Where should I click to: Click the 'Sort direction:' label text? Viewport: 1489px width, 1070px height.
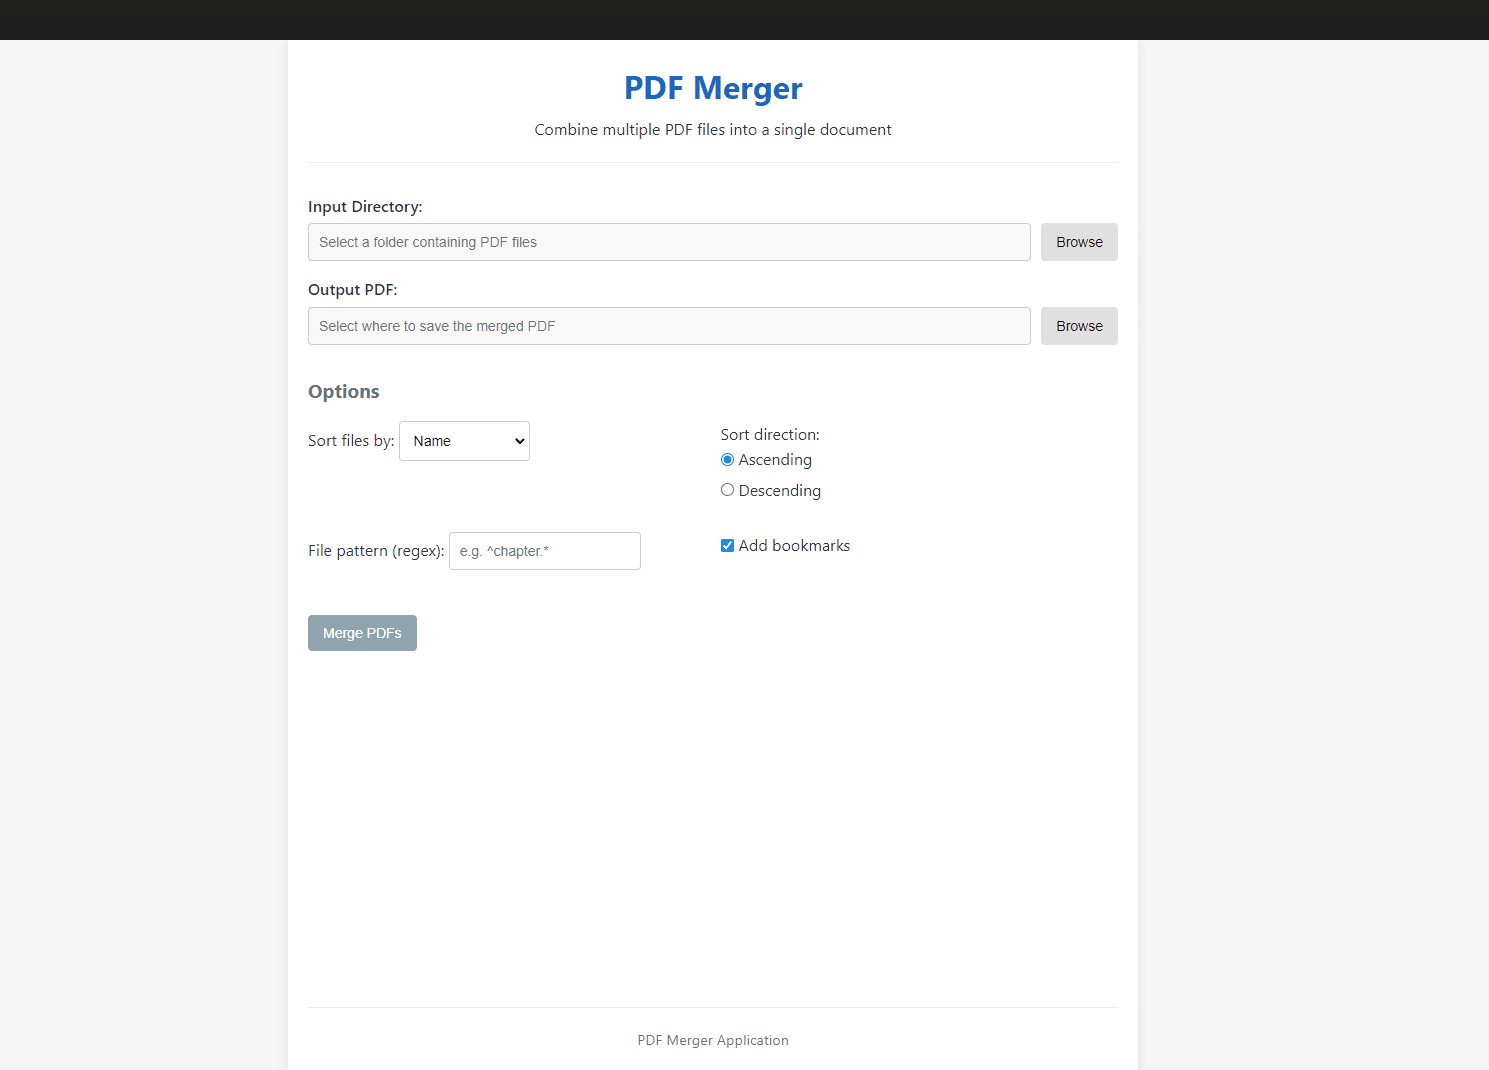(x=769, y=435)
